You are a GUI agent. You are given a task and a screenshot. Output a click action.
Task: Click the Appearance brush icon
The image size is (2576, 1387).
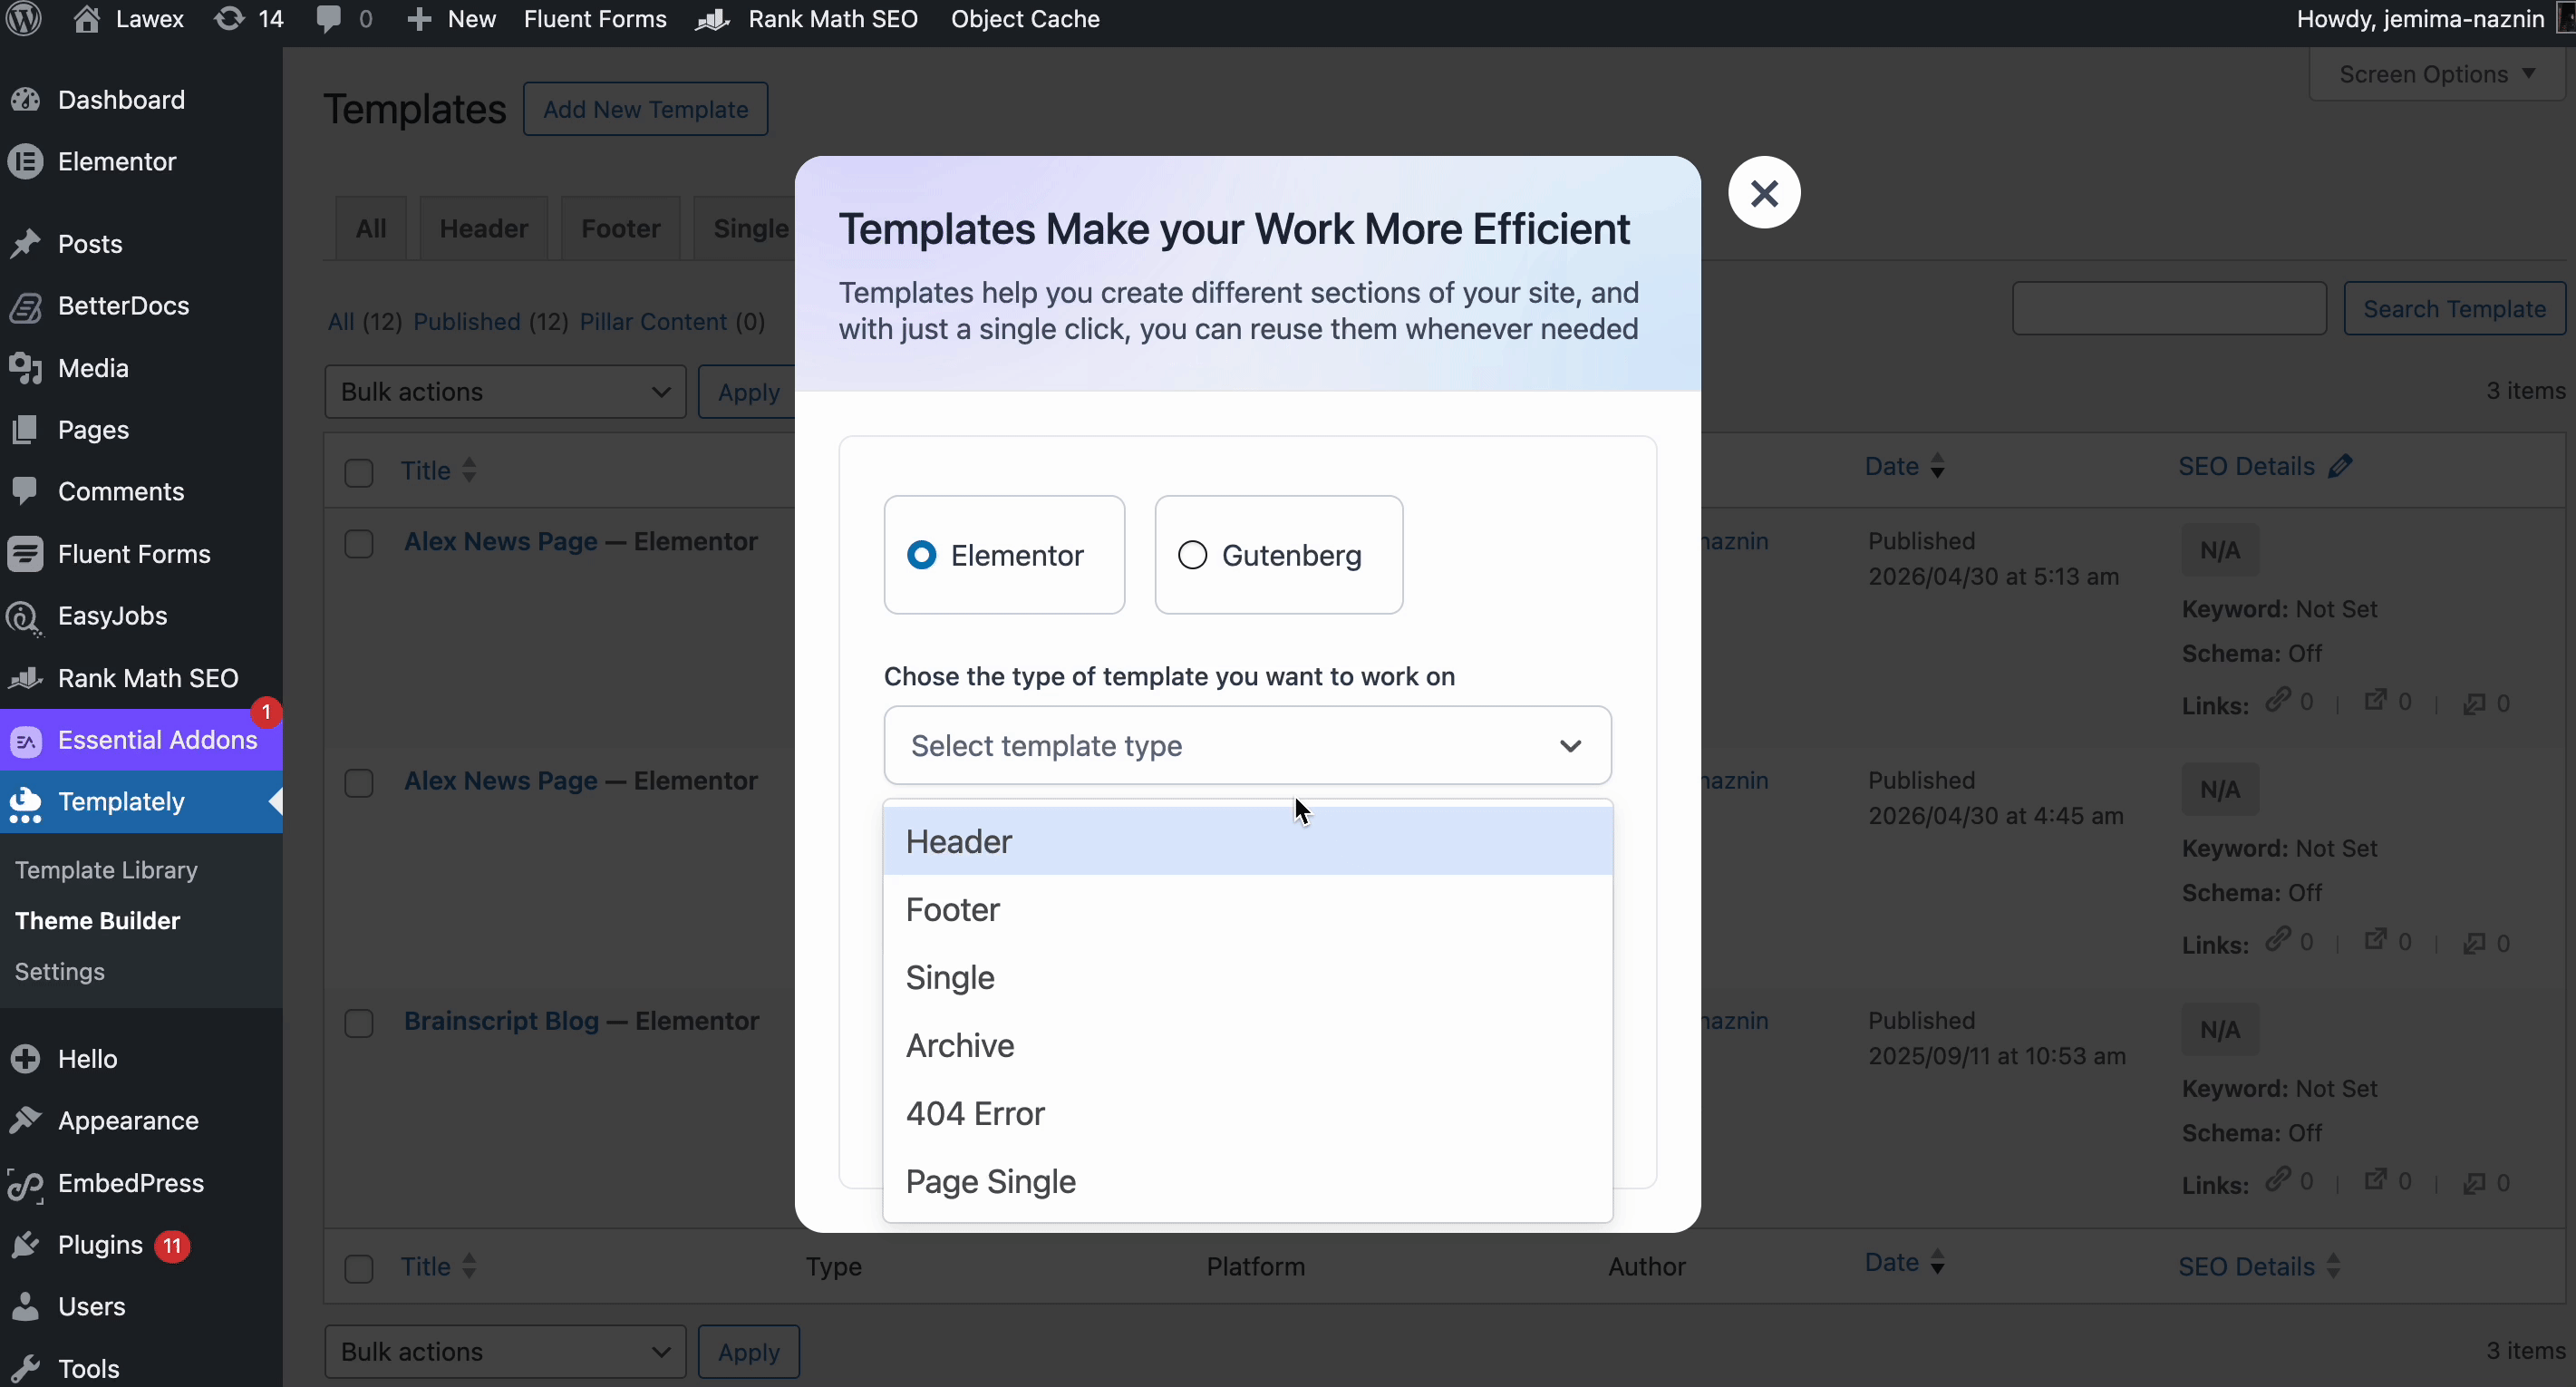pos(25,1121)
